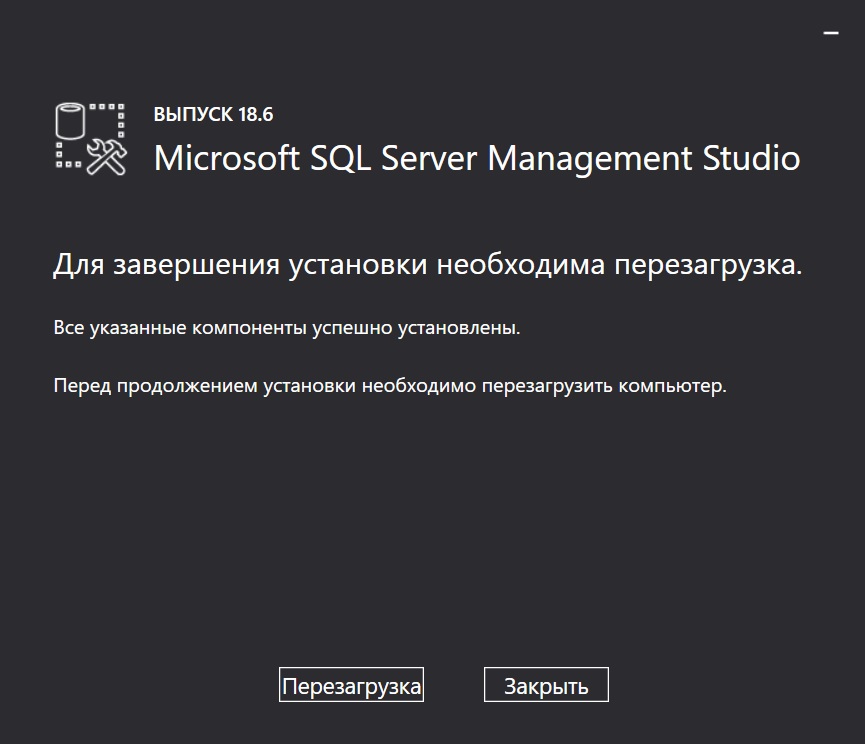Viewport: 865px width, 744px height.
Task: Minimize the installer window
Action: 830,33
